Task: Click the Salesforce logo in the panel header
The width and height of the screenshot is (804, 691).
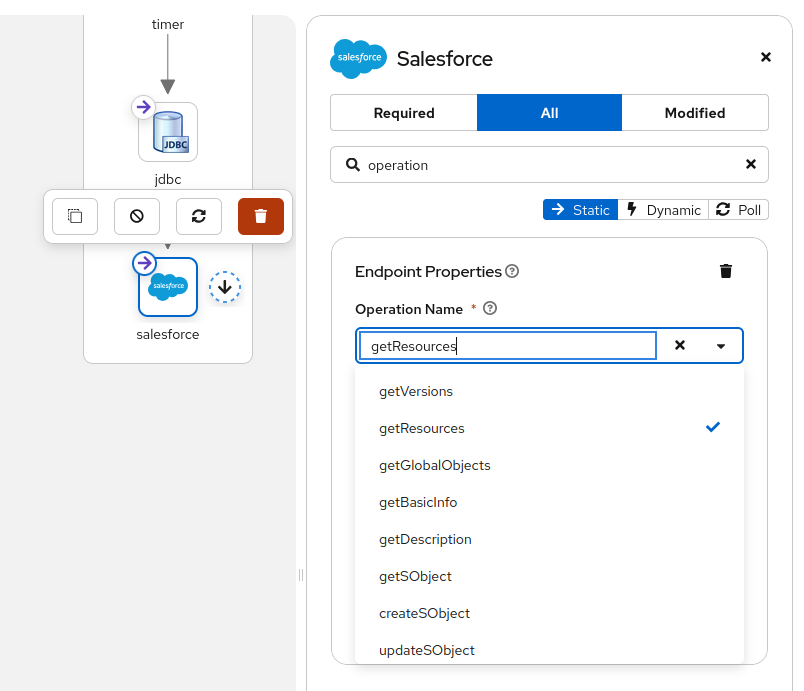Action: tap(357, 59)
